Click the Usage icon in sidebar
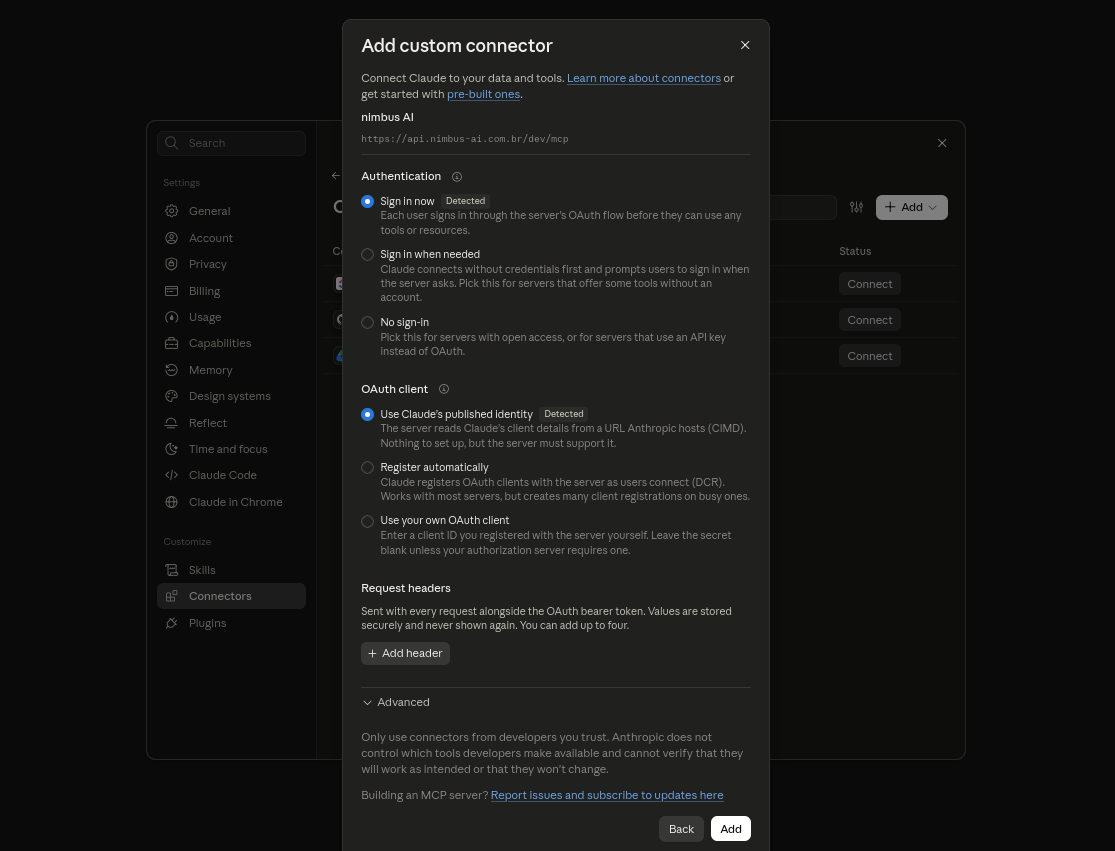 [x=171, y=317]
